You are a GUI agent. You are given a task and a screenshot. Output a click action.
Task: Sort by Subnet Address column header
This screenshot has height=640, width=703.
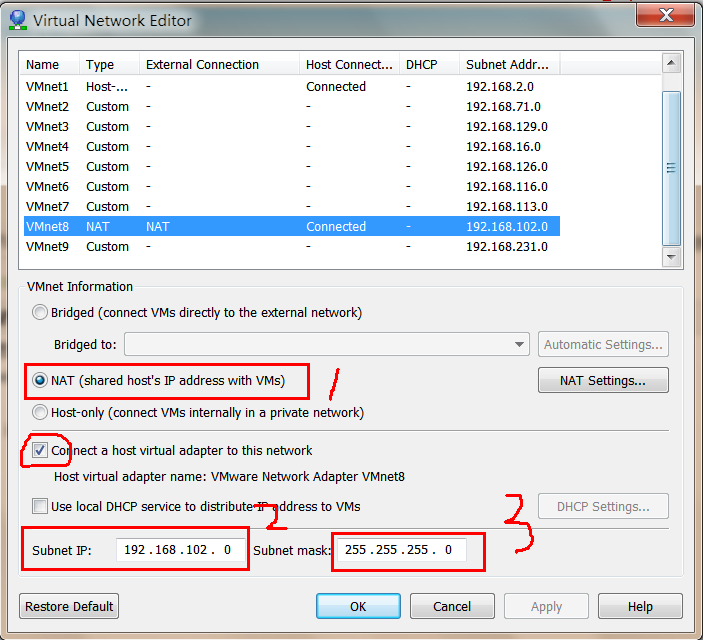pyautogui.click(x=509, y=65)
